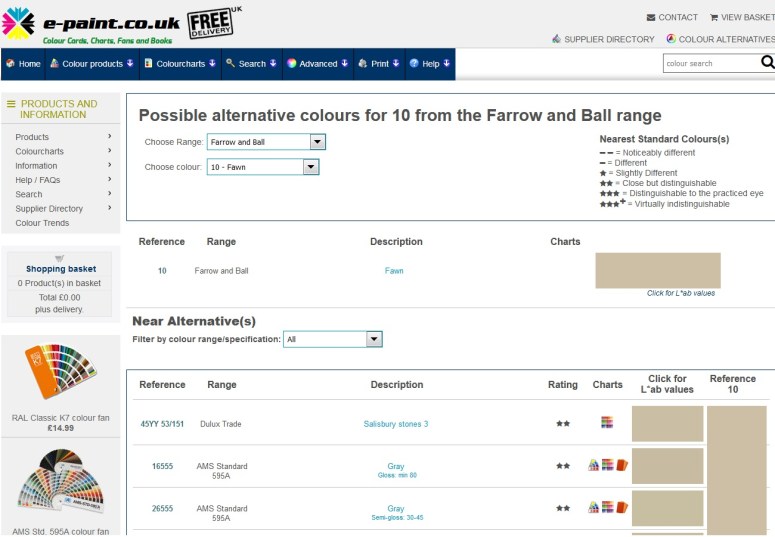Open the Salisbury stones 3 link
The height and width of the screenshot is (537, 775).
click(x=396, y=424)
